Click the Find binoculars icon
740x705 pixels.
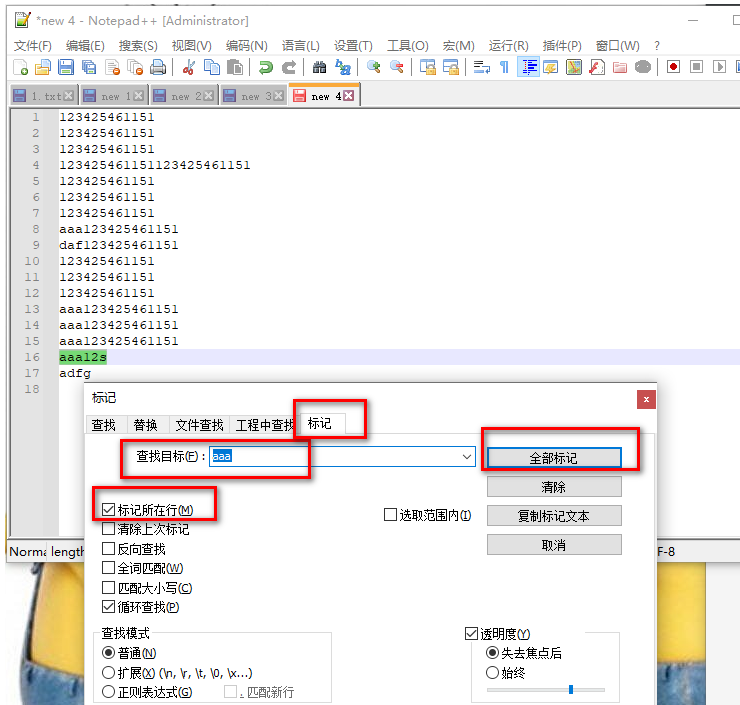(320, 67)
